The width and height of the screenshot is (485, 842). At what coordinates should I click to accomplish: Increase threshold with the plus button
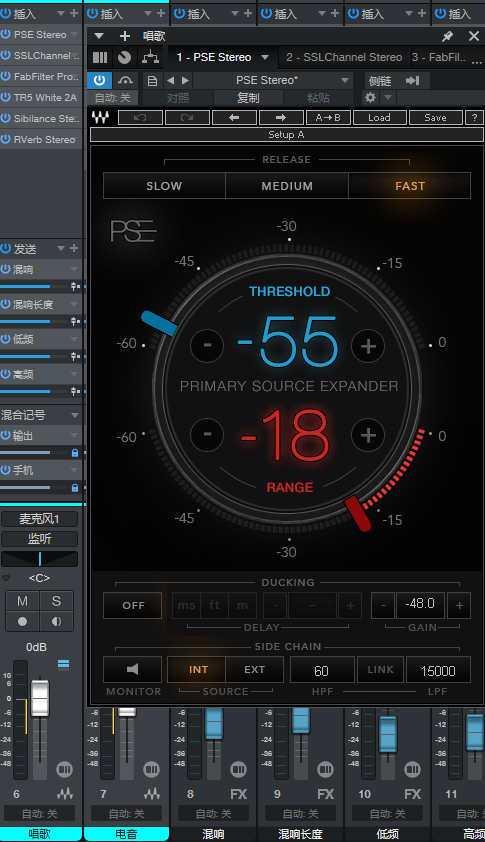[x=368, y=346]
